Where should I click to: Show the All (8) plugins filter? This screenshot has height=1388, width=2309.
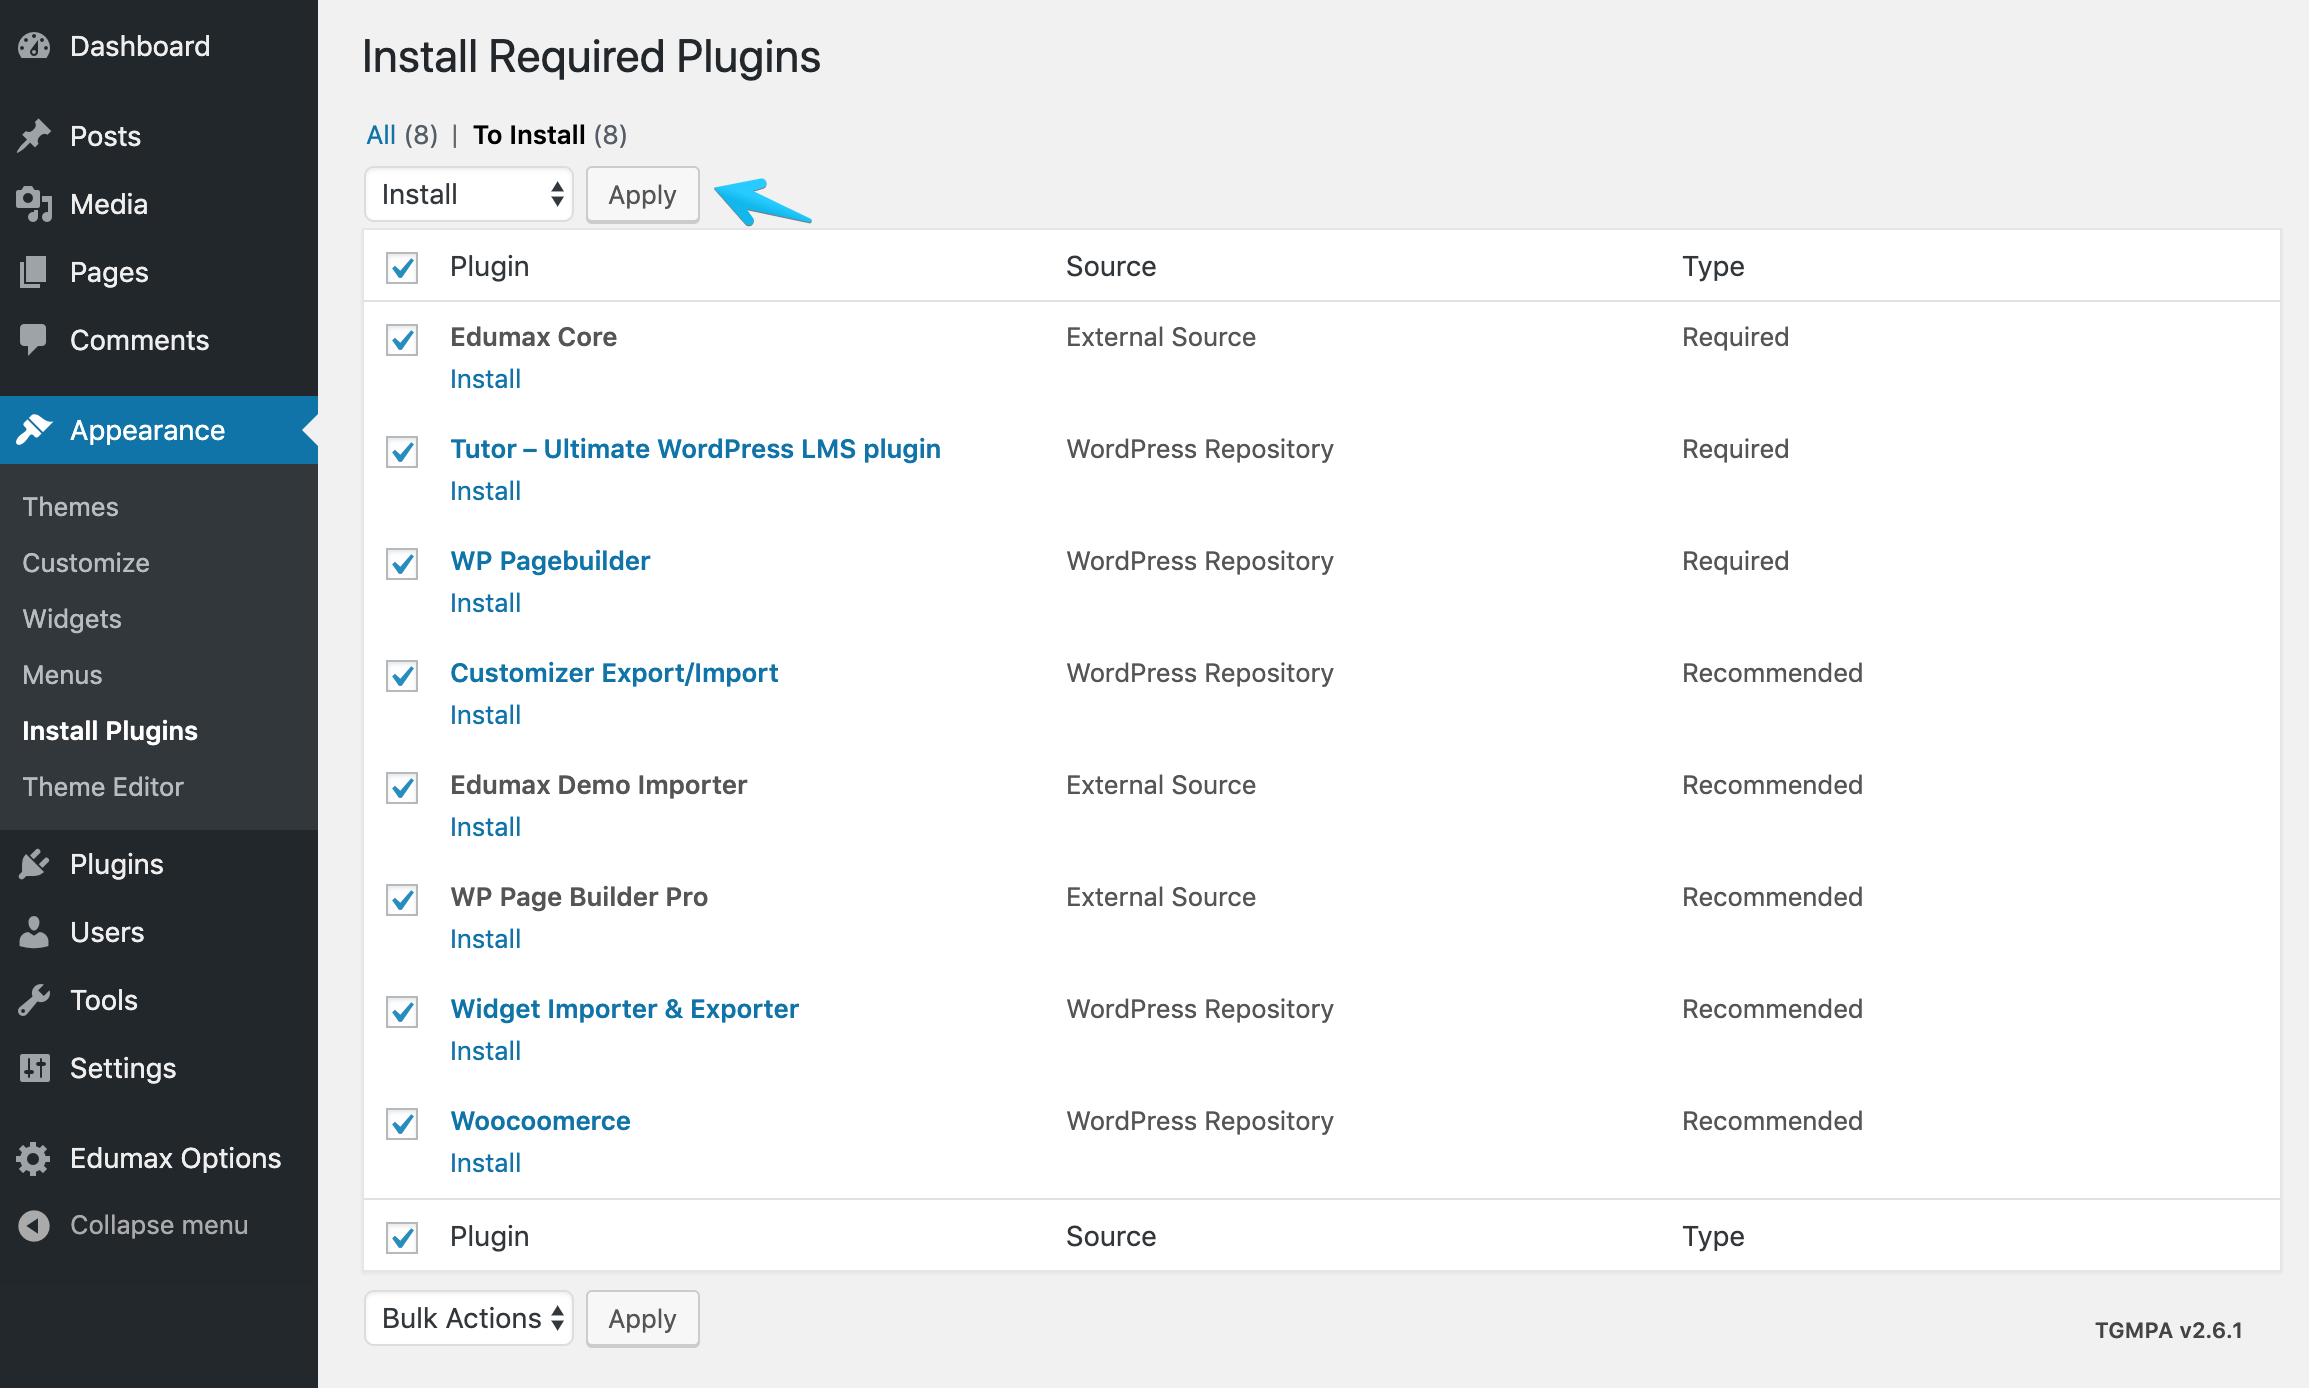tap(402, 135)
